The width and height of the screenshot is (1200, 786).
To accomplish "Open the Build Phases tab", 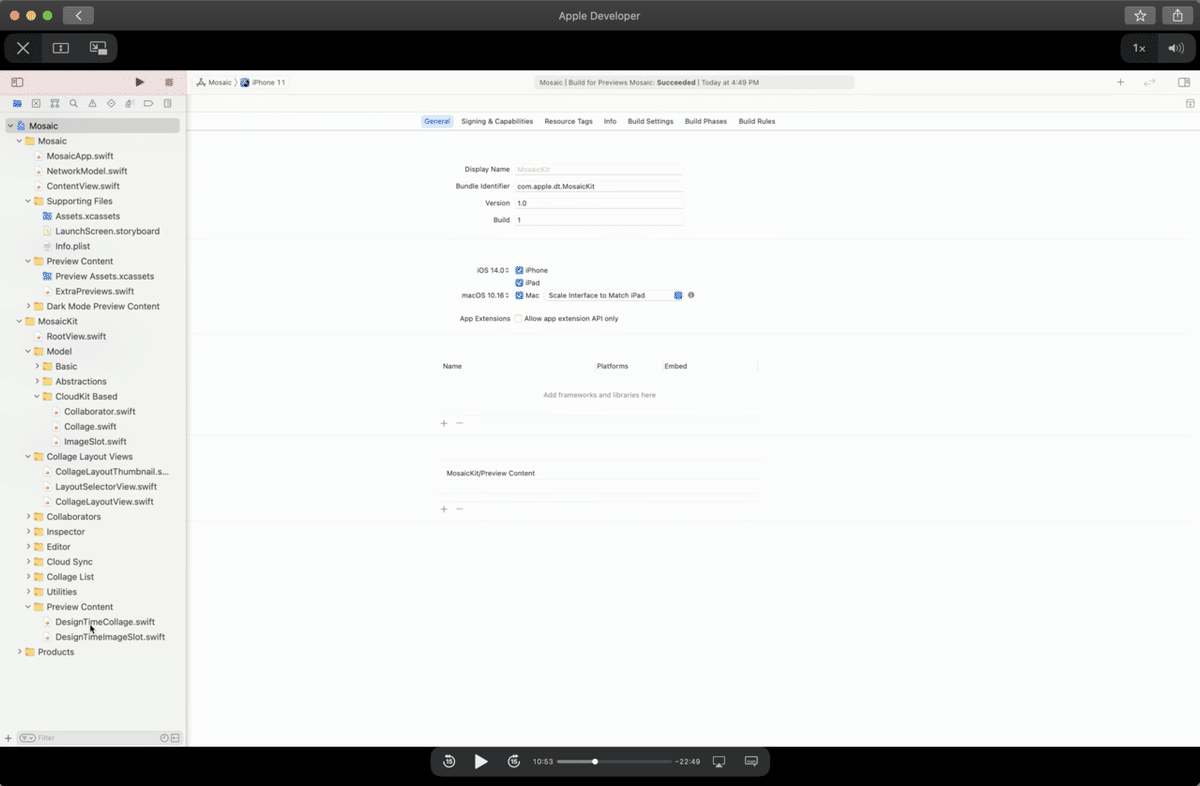I will [706, 121].
